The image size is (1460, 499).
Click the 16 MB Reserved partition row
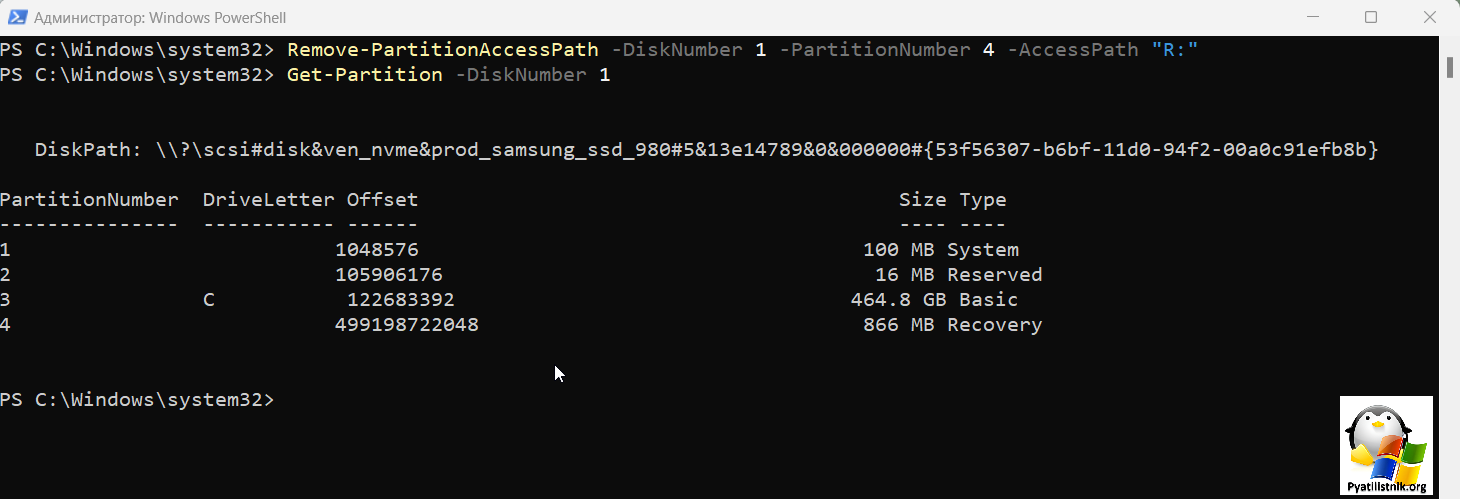521,275
